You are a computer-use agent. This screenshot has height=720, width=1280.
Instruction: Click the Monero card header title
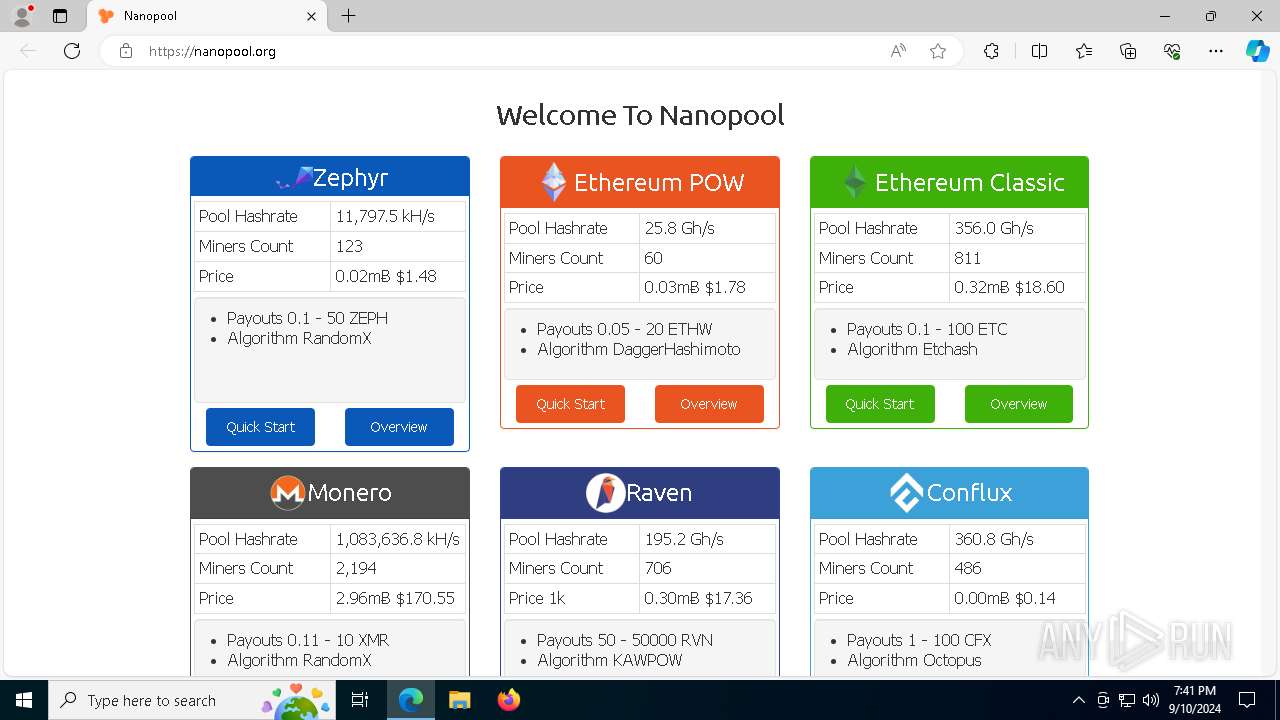349,492
